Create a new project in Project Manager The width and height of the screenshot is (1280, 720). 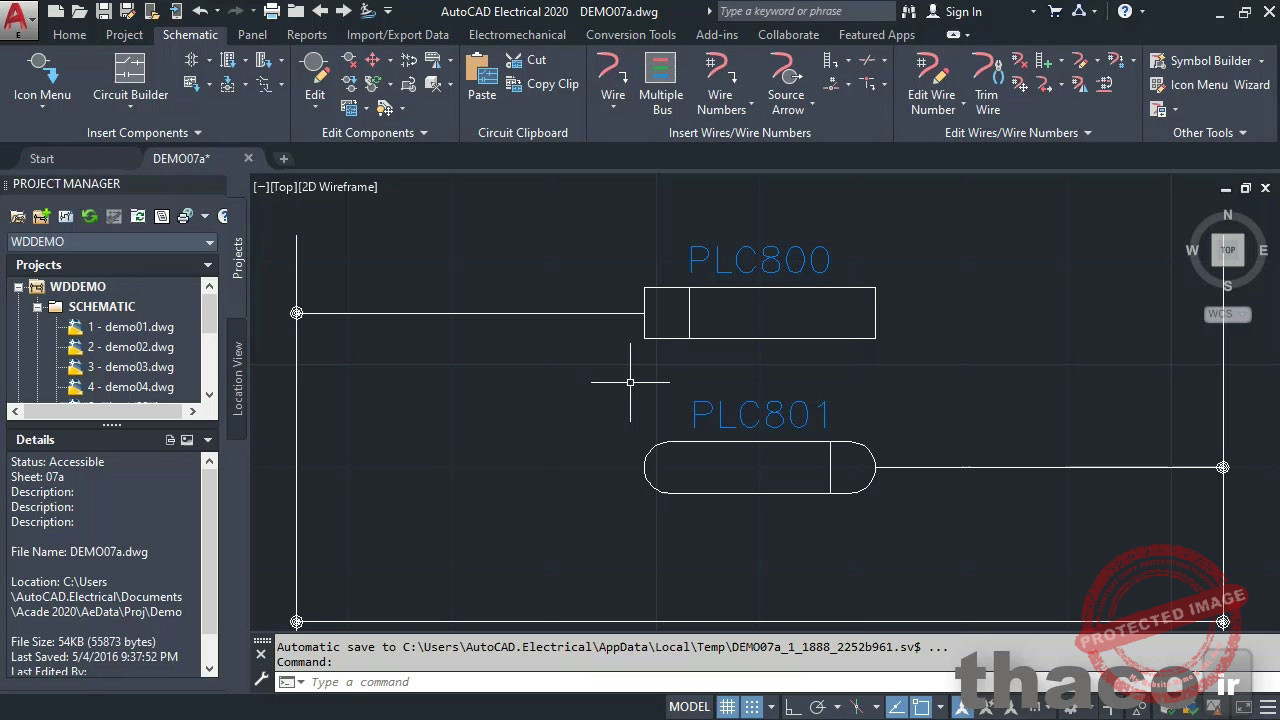pos(41,215)
